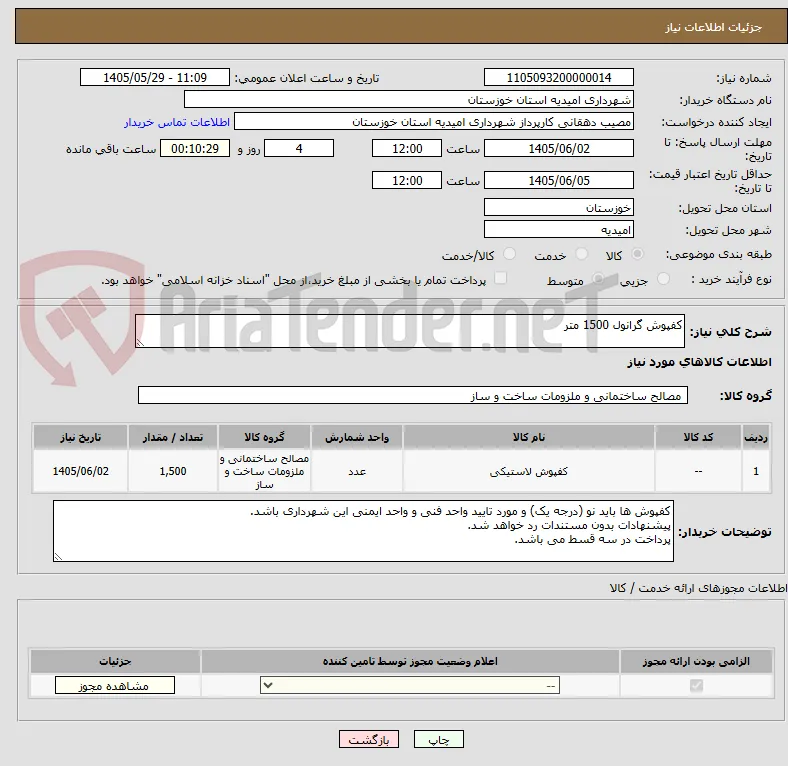Click the تعداد / مقدار column header

[x=173, y=437]
